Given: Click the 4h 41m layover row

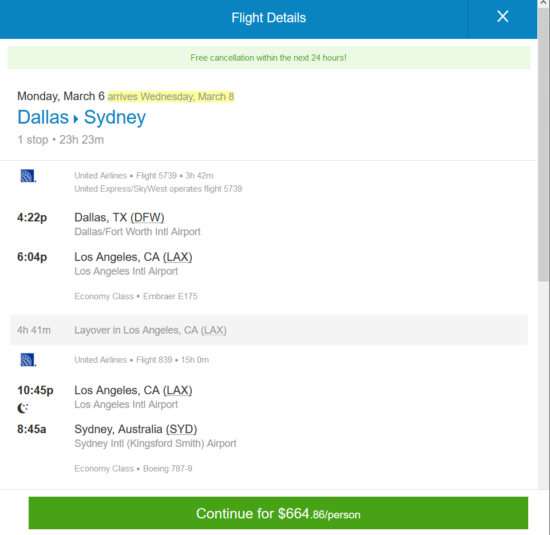Looking at the screenshot, I should [269, 330].
